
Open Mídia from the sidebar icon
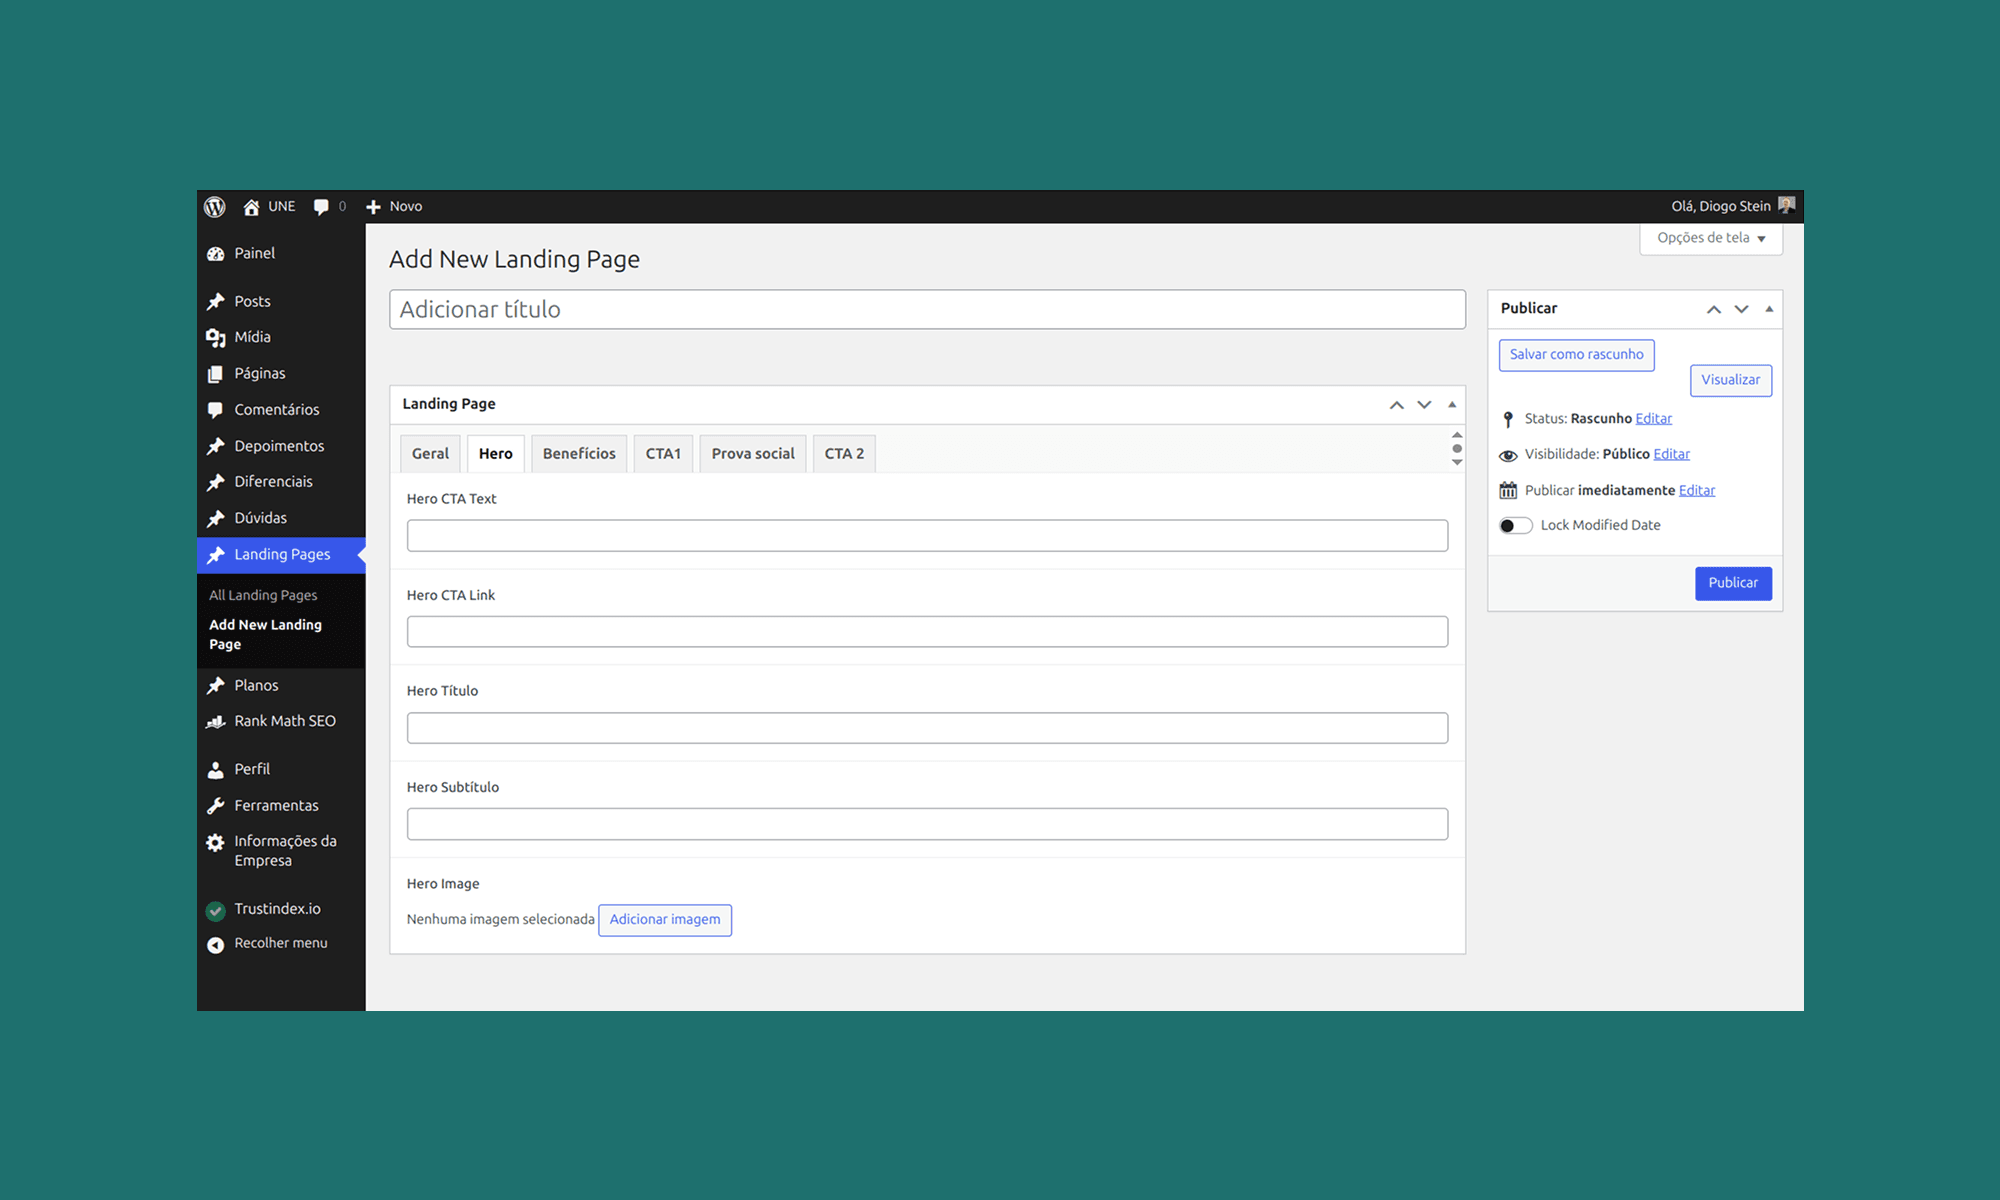[216, 337]
